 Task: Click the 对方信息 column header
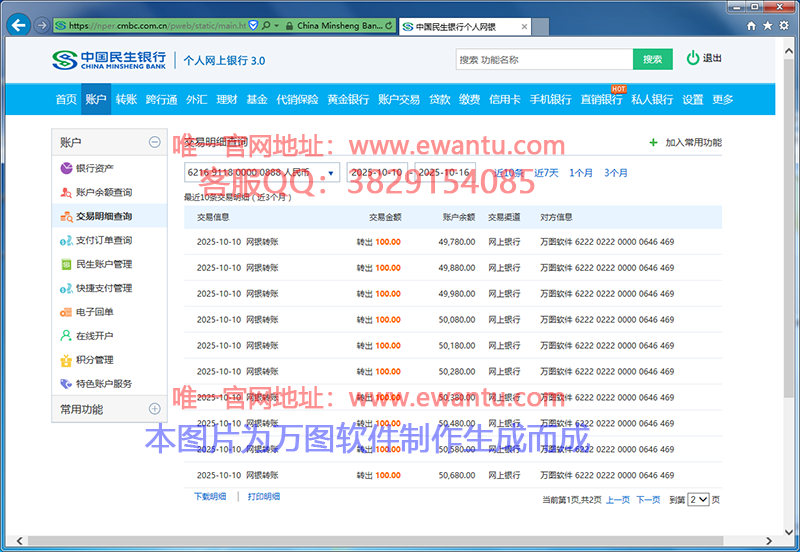556,217
